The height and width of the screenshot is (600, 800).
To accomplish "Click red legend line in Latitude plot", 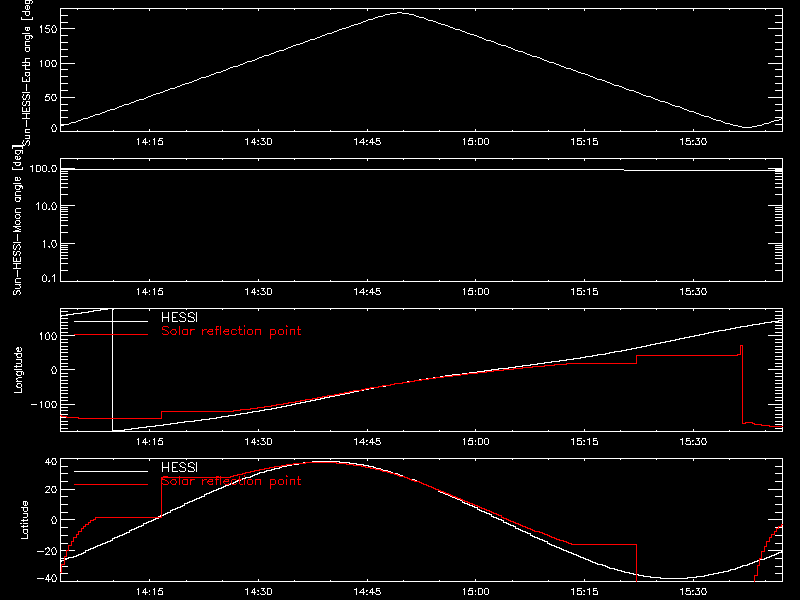I will click(x=111, y=485).
